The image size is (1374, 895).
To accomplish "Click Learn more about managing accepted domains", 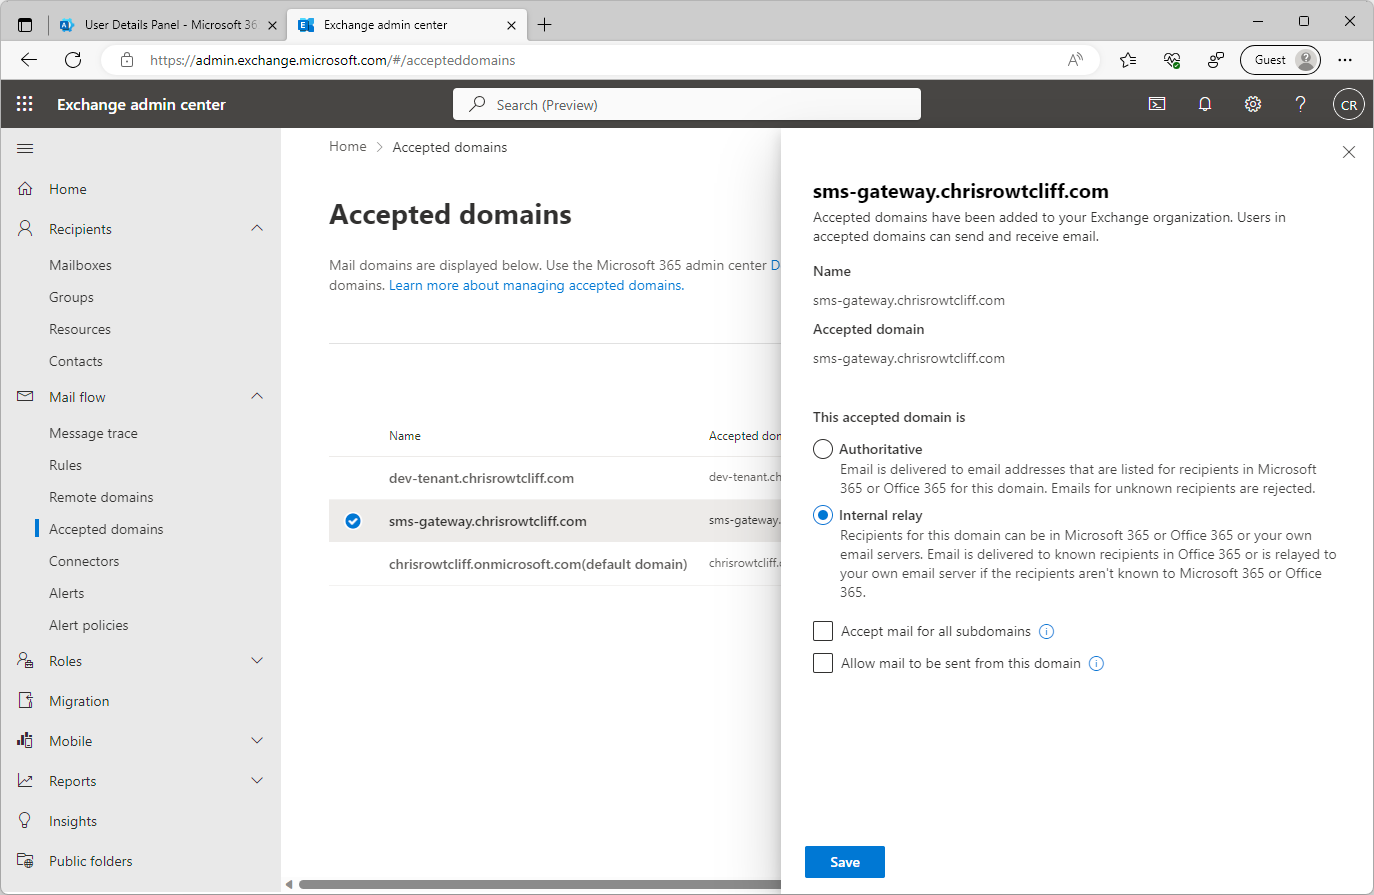I will [535, 285].
